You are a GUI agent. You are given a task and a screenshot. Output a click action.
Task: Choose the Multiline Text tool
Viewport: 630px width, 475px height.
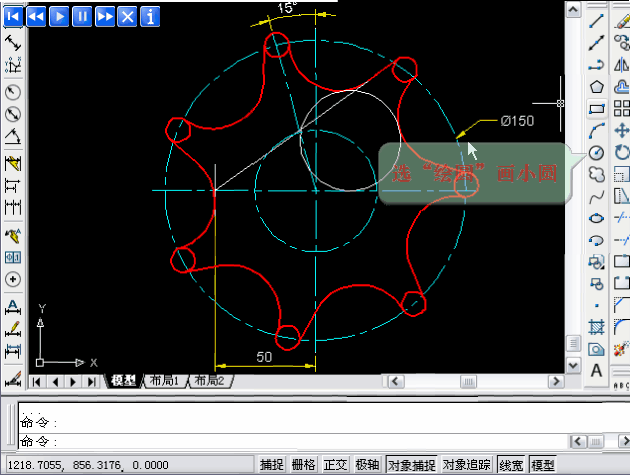597,371
